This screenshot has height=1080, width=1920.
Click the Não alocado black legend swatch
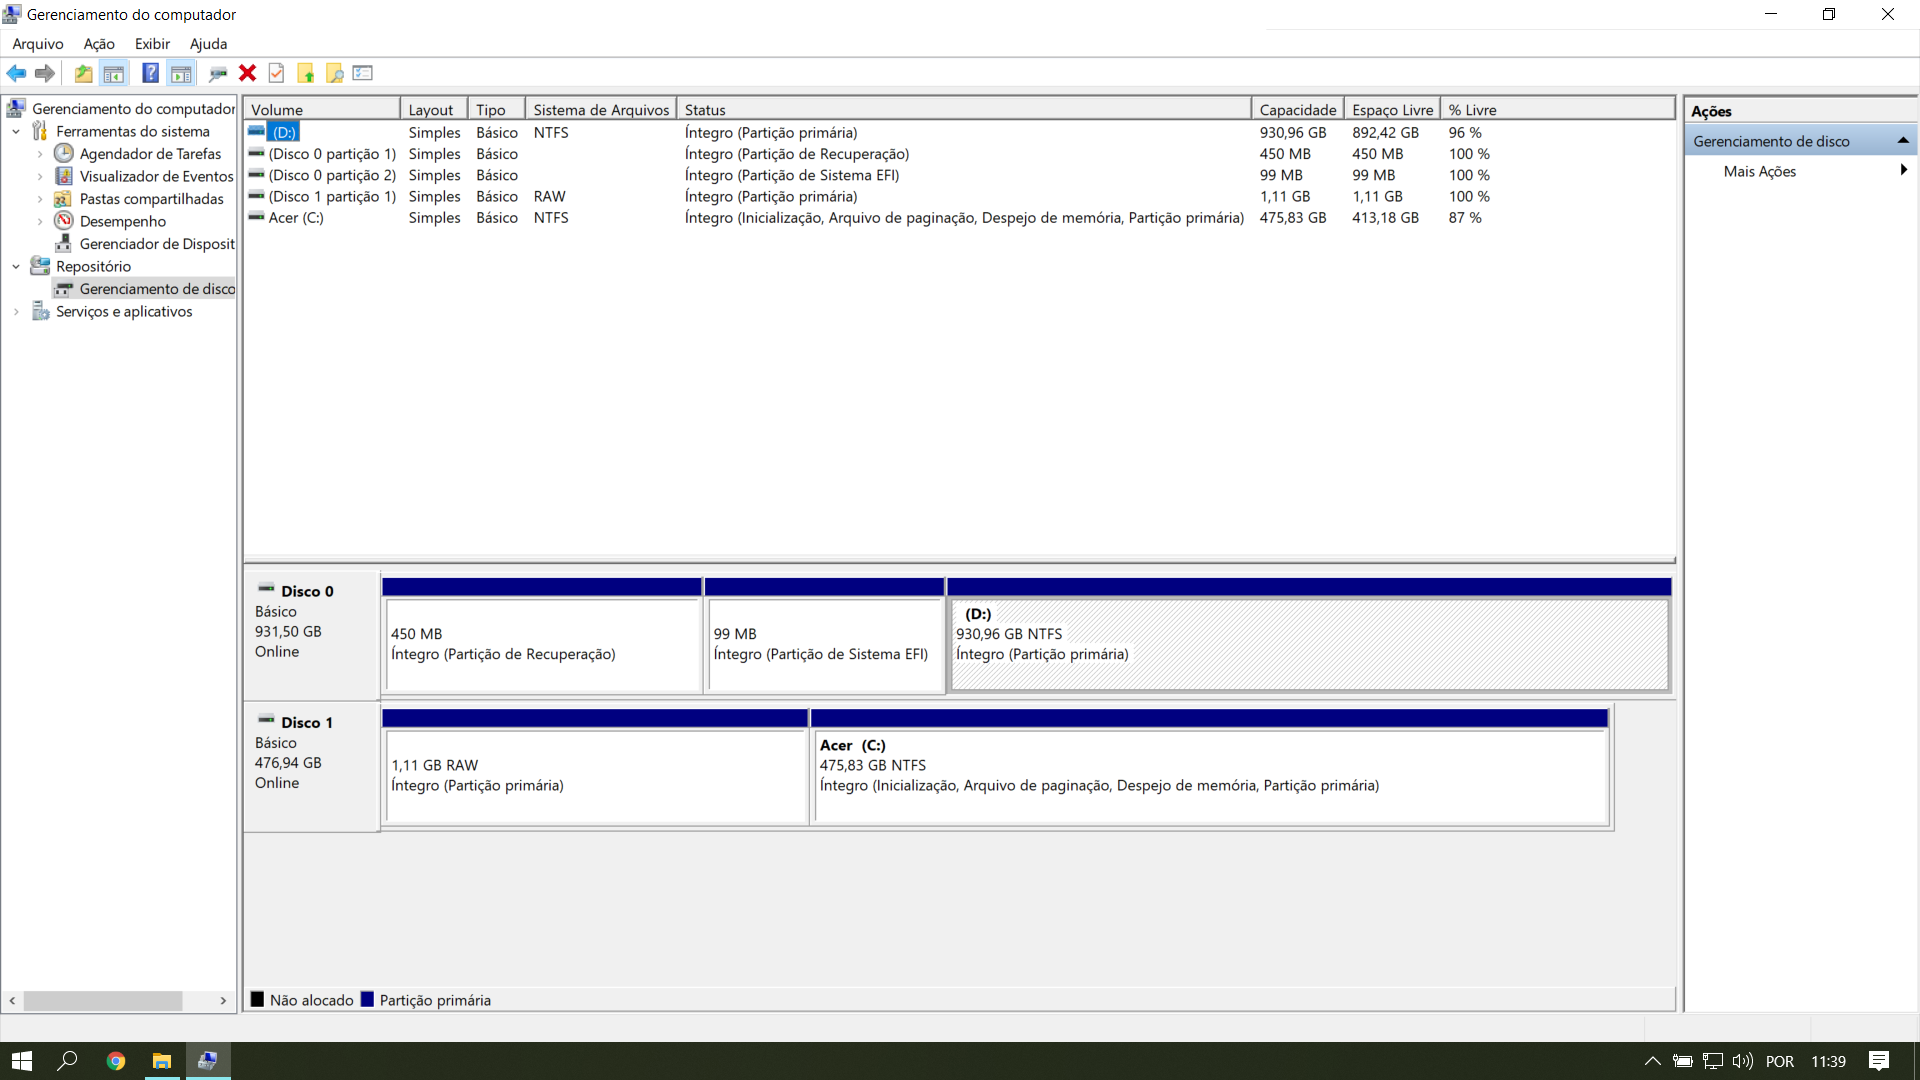pos(257,999)
